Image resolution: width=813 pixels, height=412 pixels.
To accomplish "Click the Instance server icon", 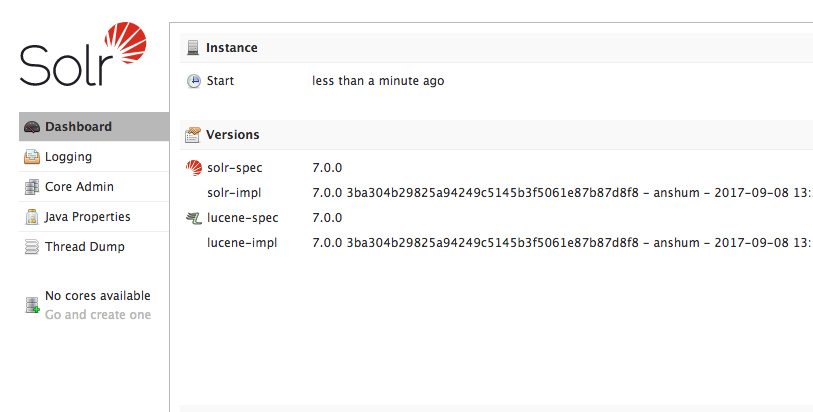I will click(193, 48).
